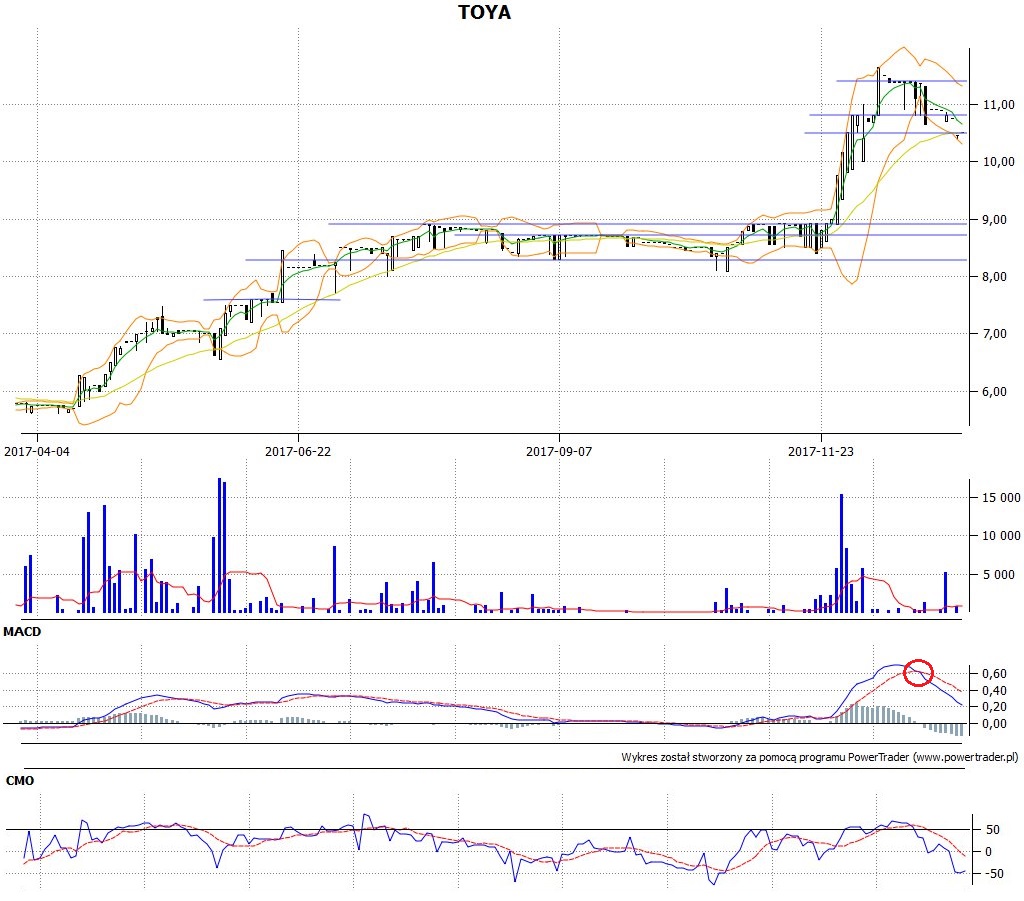Click the MACD 0,60 axis value
This screenshot has width=1024, height=901.
coord(994,673)
